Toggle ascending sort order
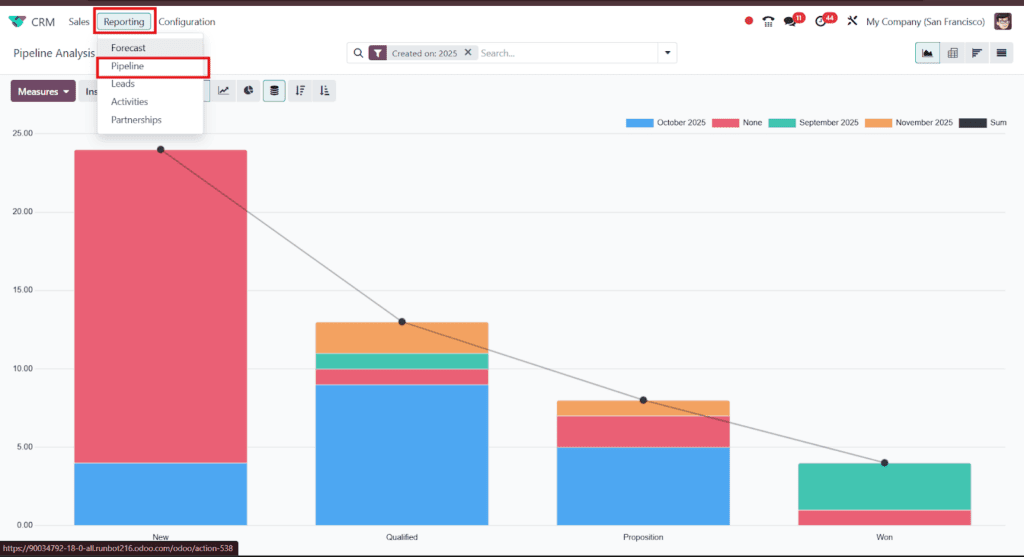 tap(324, 91)
